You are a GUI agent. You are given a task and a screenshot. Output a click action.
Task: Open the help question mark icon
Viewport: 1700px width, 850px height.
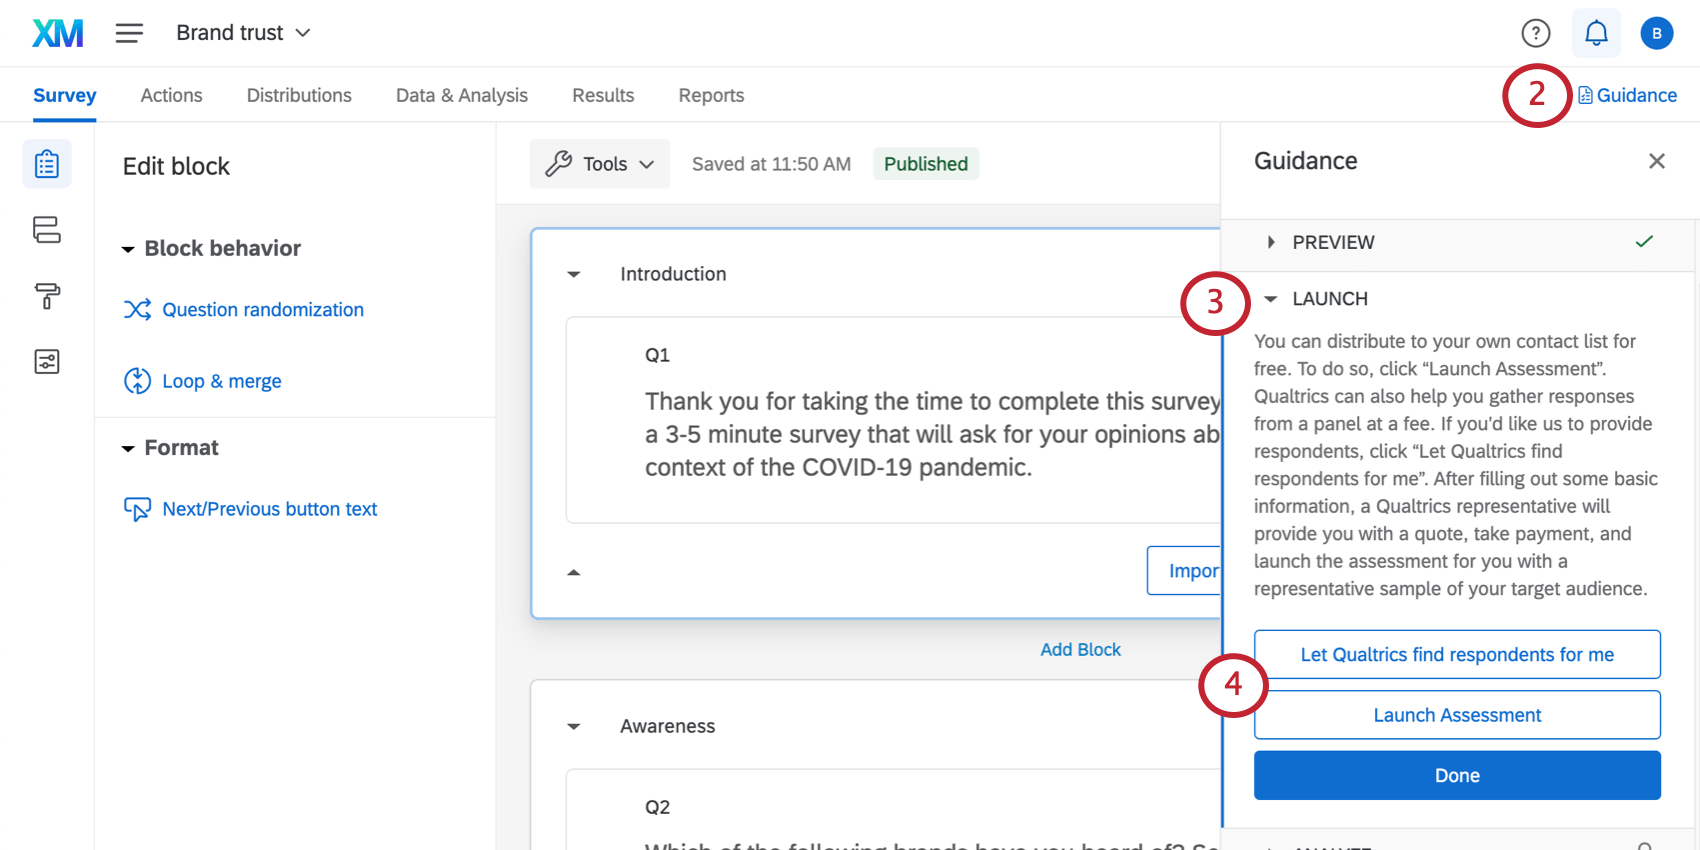(x=1535, y=33)
